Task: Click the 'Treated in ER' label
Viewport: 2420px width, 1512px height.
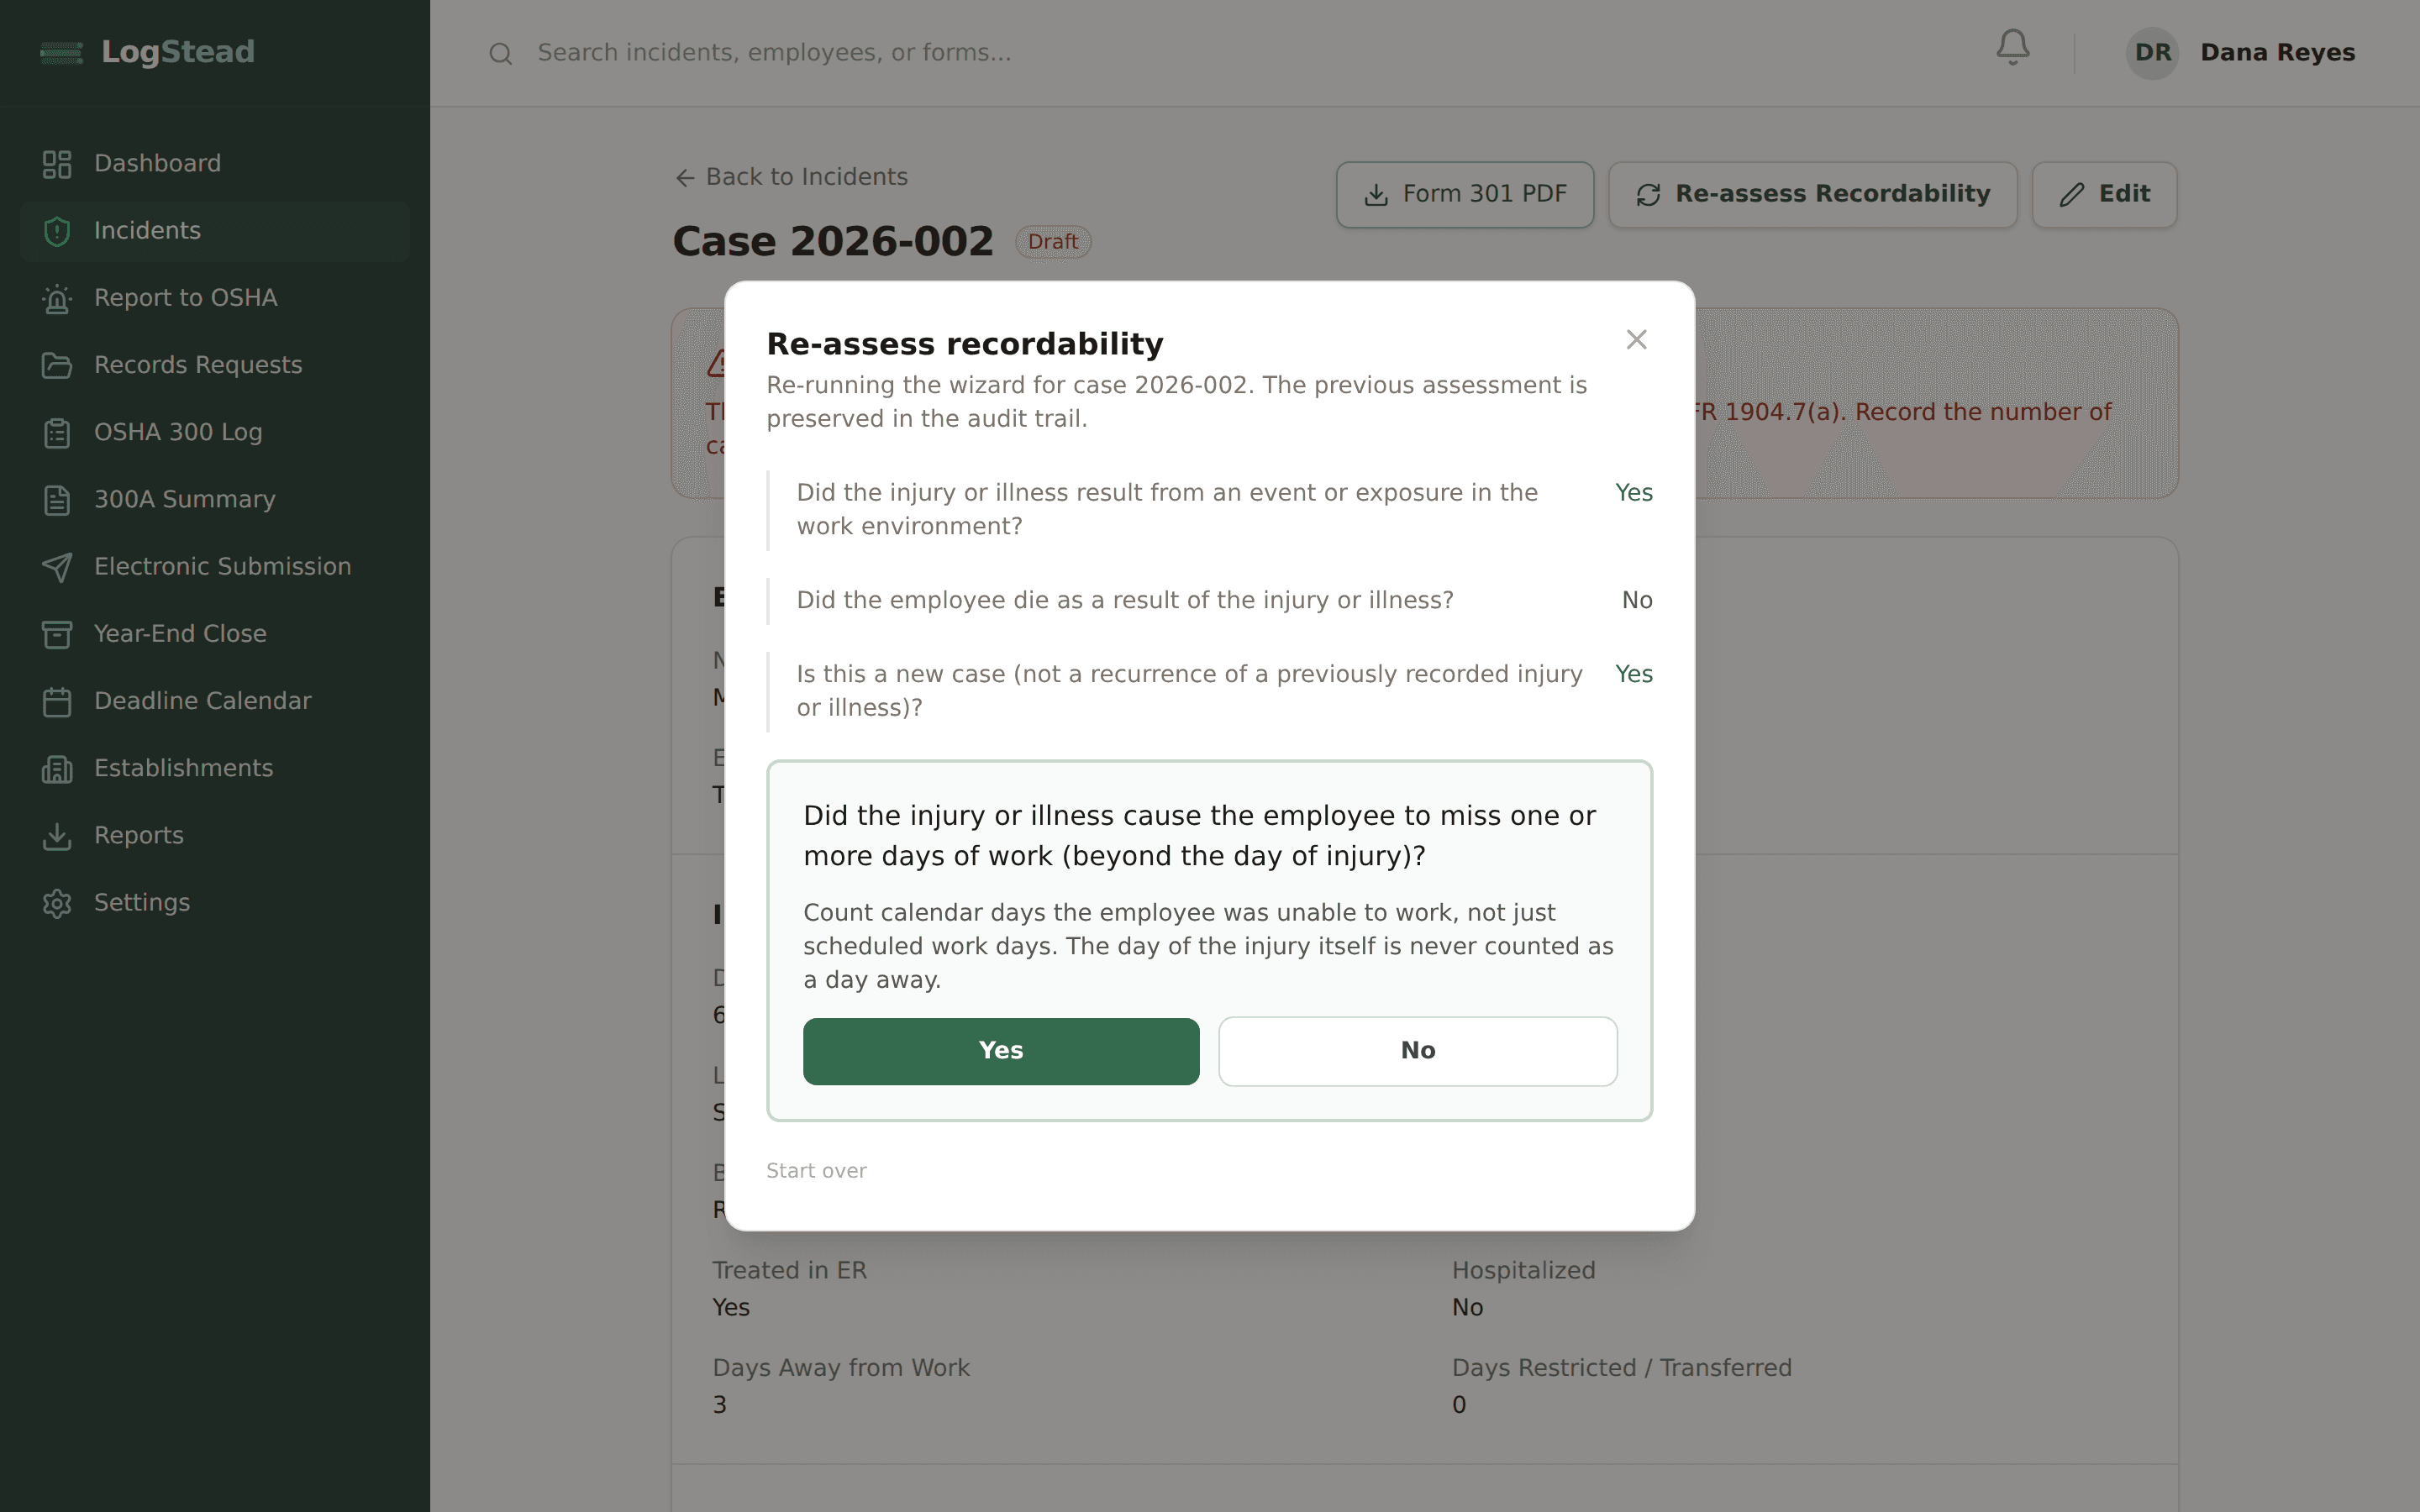Action: coord(789,1270)
